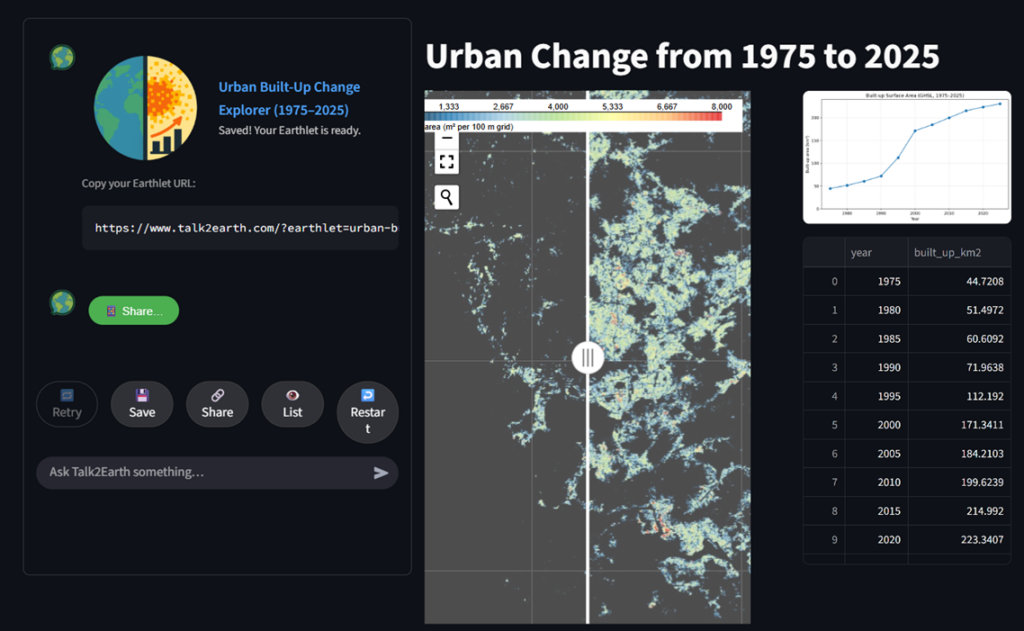Click the year column header
1024x631 pixels.
coord(875,253)
